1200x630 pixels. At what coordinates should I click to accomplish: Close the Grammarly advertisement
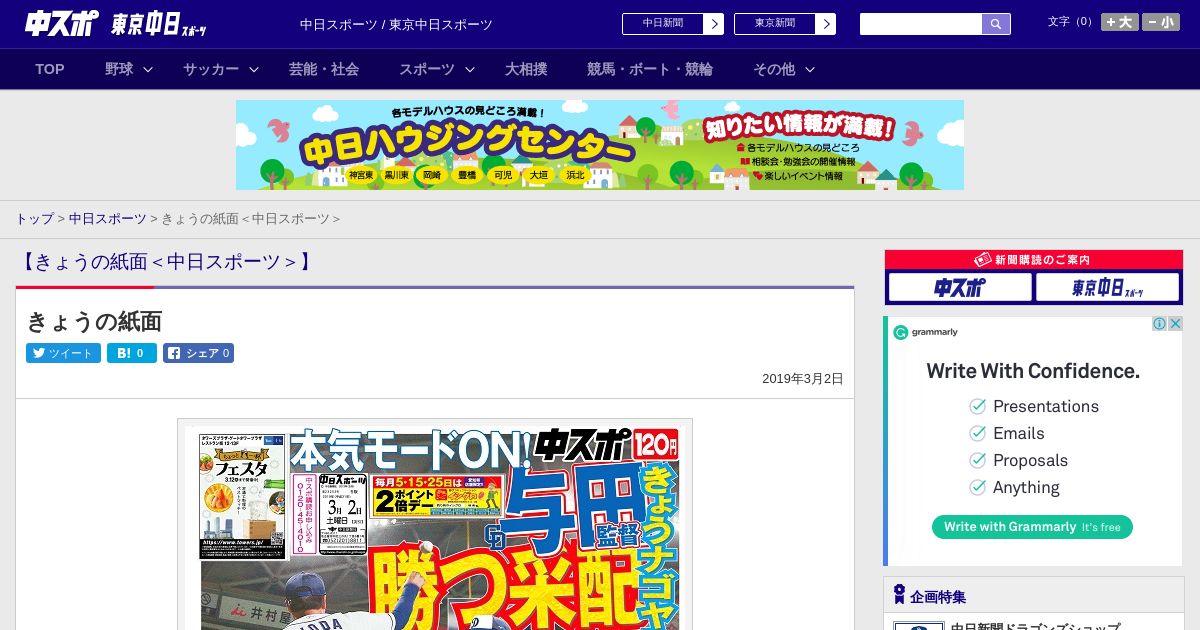pyautogui.click(x=1176, y=324)
